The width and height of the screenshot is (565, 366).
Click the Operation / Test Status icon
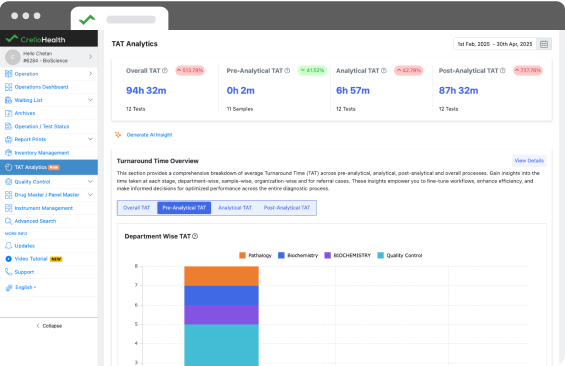tap(8, 126)
